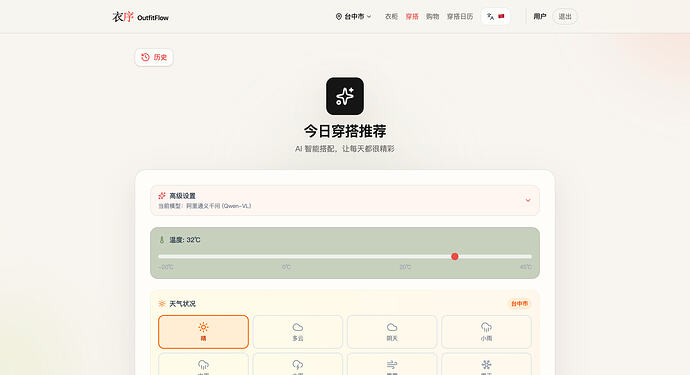Select the wind weather option
The image size is (690, 375).
click(392, 364)
